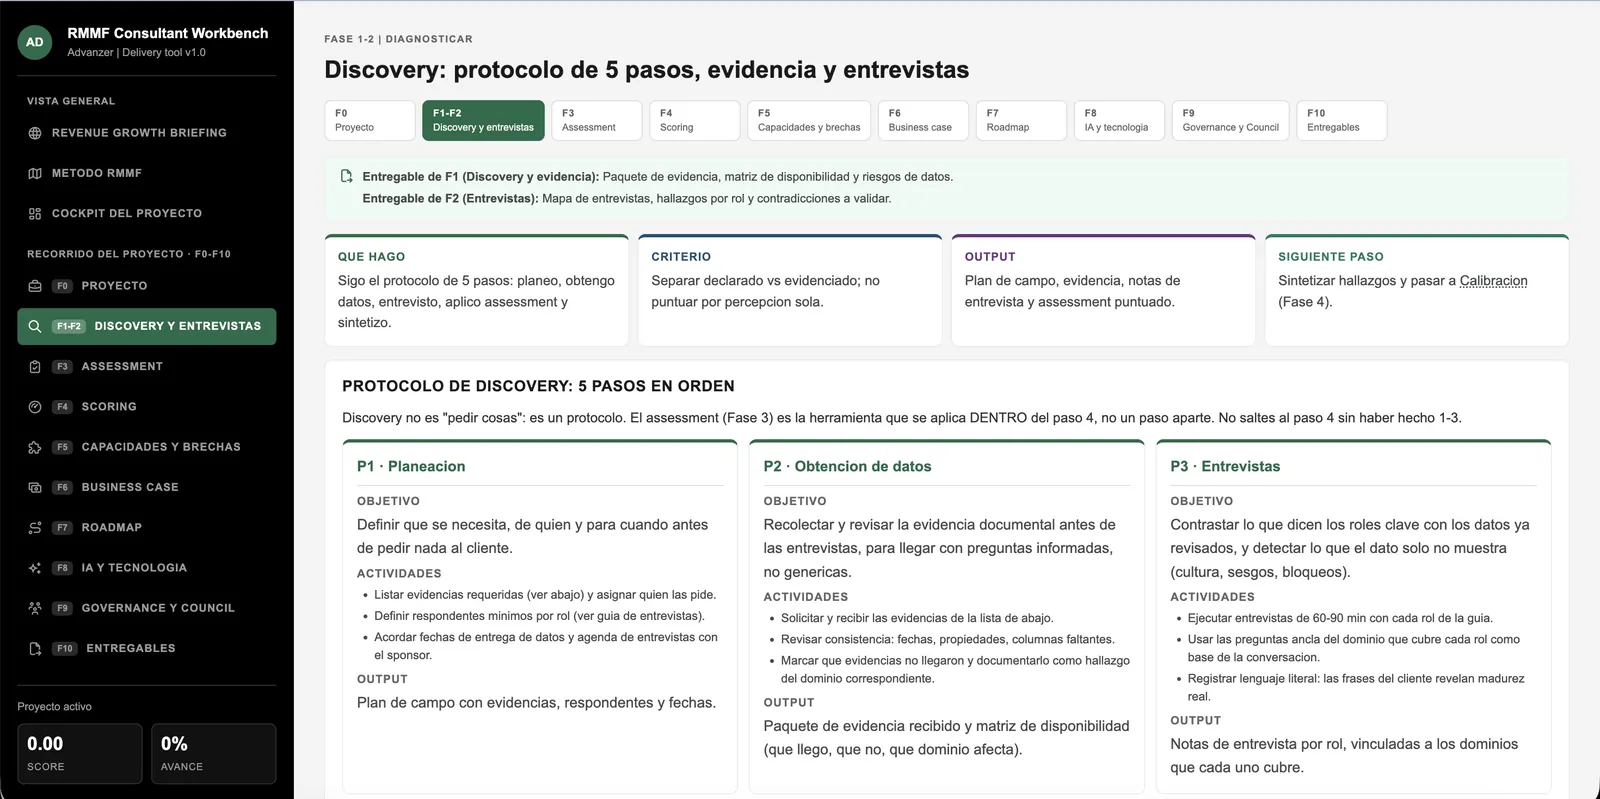Image resolution: width=1600 pixels, height=799 pixels.
Task: Click the Proyecto activo label
Action: tap(54, 707)
